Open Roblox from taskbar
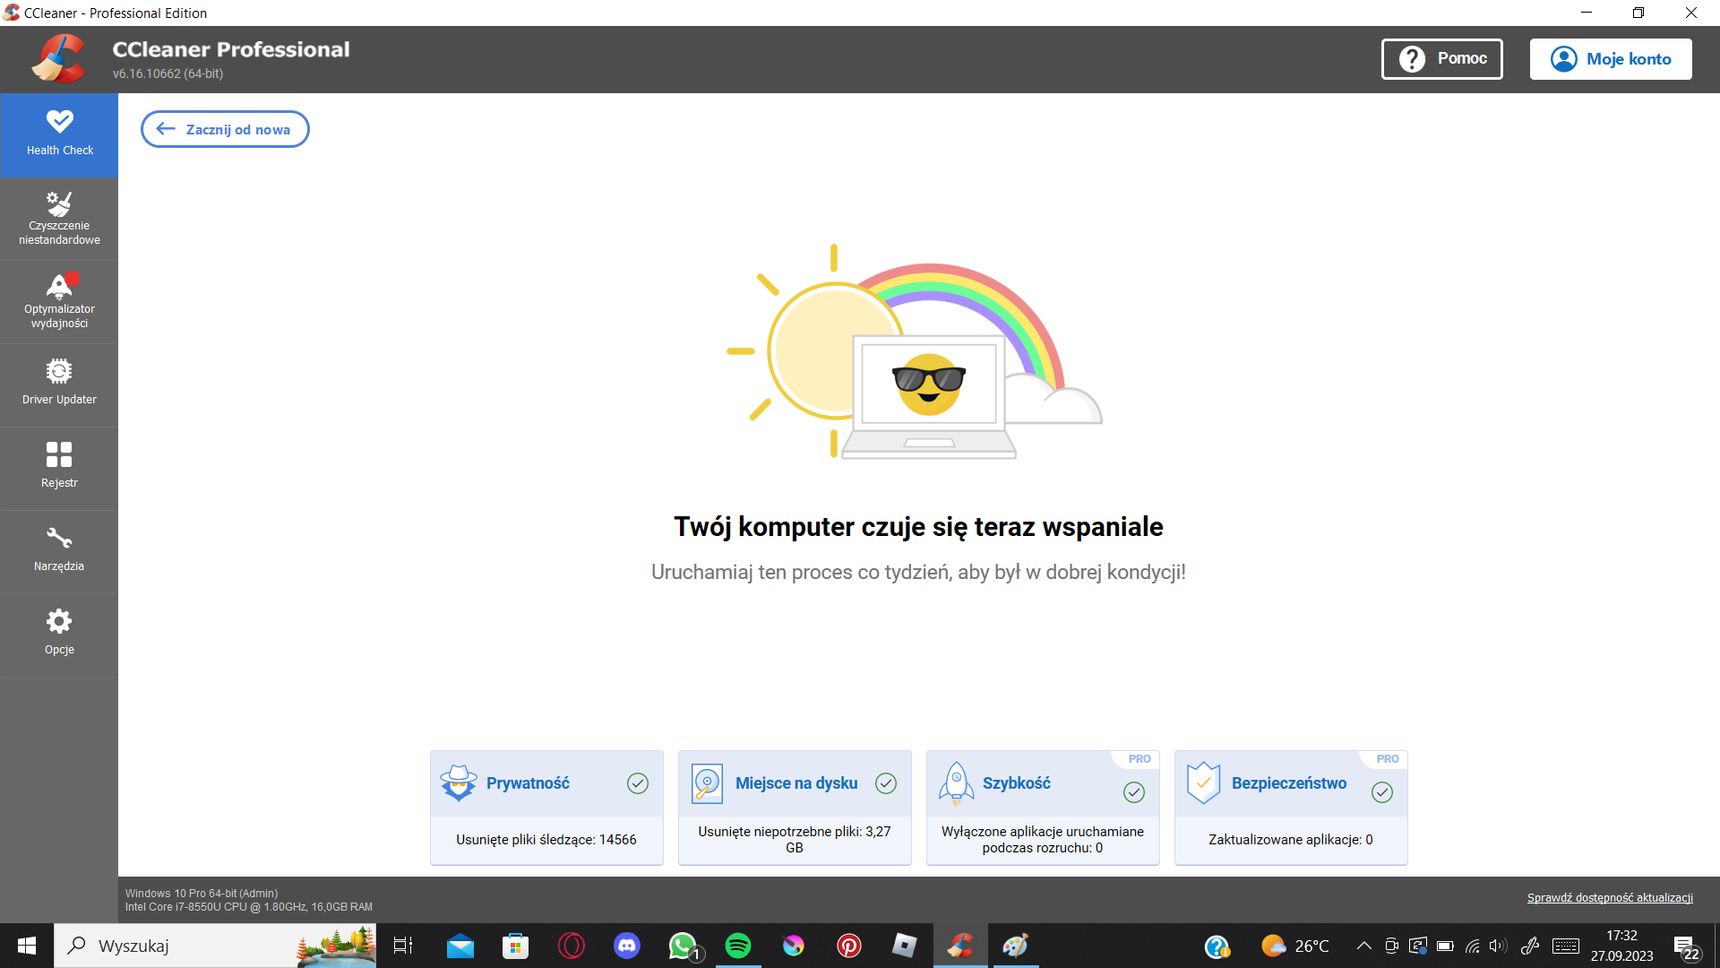This screenshot has width=1720, height=968. pos(905,946)
